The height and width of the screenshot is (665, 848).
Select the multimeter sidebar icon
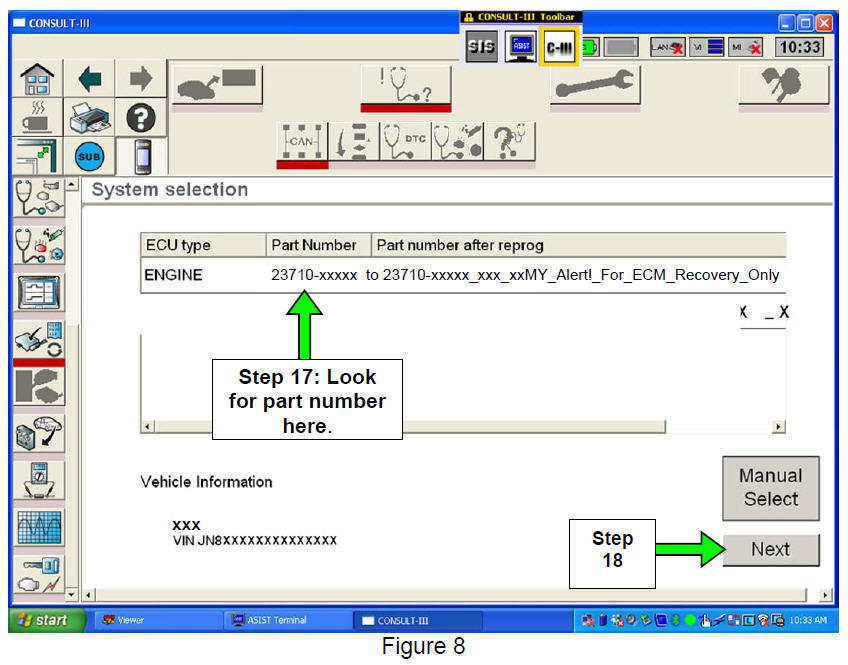[x=39, y=477]
